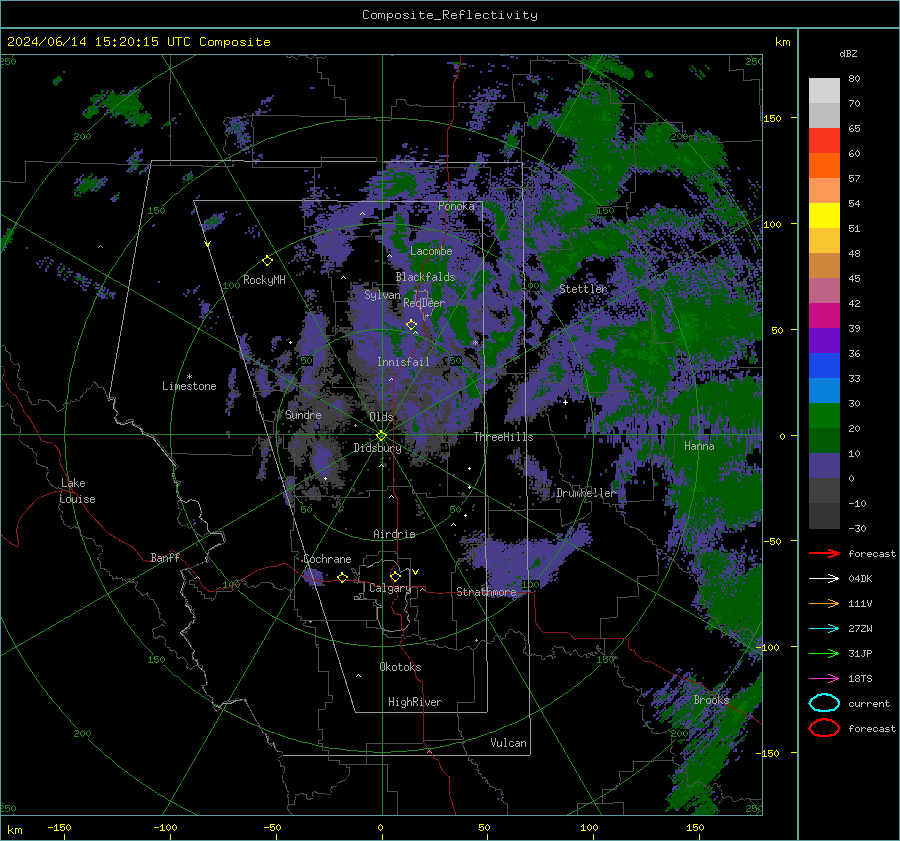This screenshot has width=900, height=841.
Task: Click the bright yellow legend swatch
Action: (824, 216)
